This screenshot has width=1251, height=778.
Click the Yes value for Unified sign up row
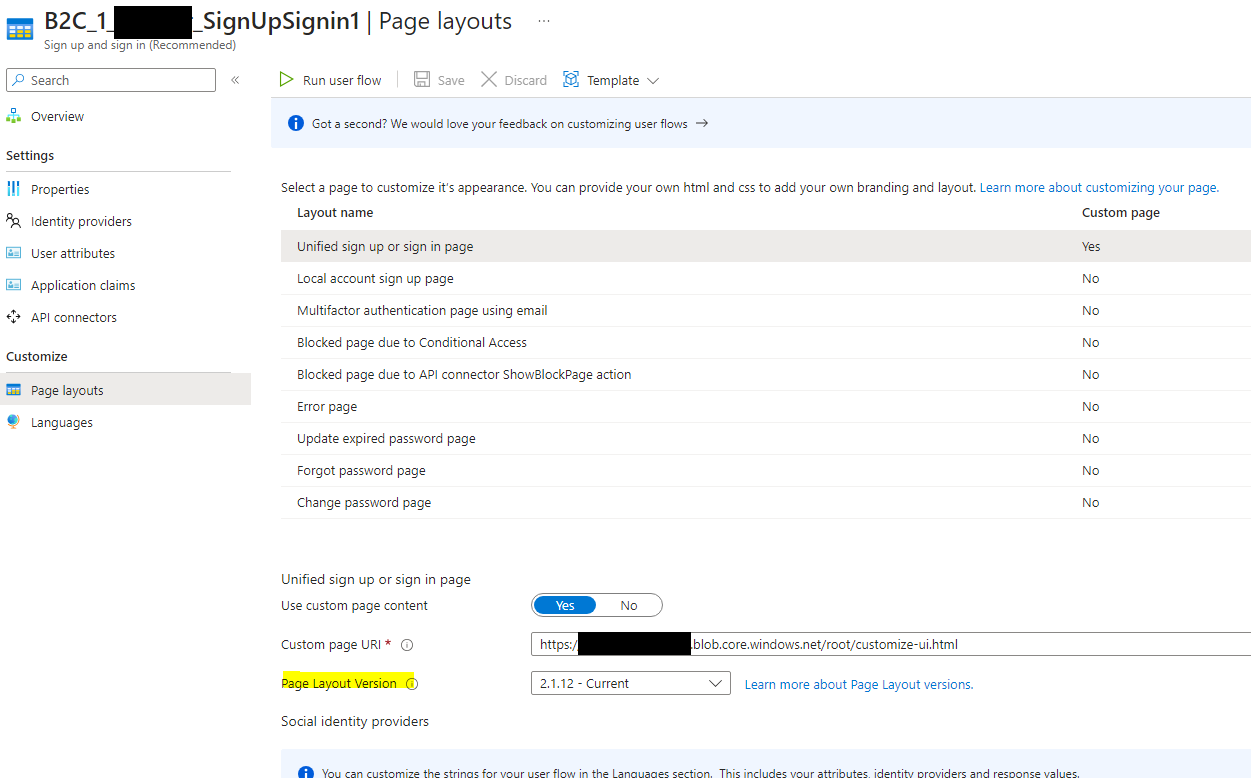coord(1091,247)
